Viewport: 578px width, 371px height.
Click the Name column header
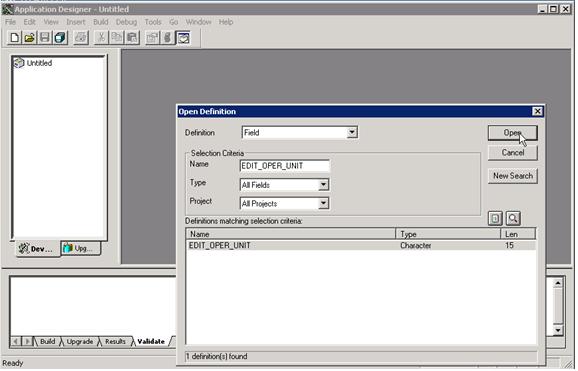[x=291, y=234]
